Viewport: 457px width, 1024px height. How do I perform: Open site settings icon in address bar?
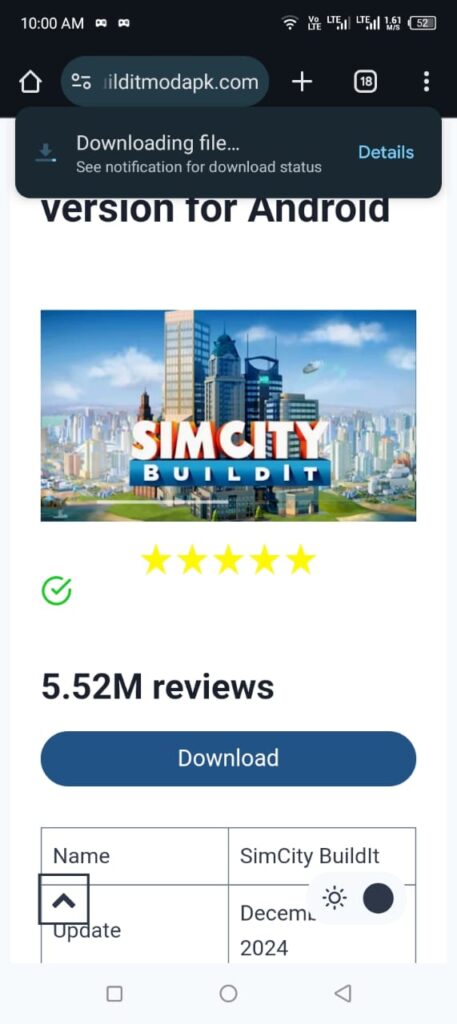pyautogui.click(x=82, y=82)
